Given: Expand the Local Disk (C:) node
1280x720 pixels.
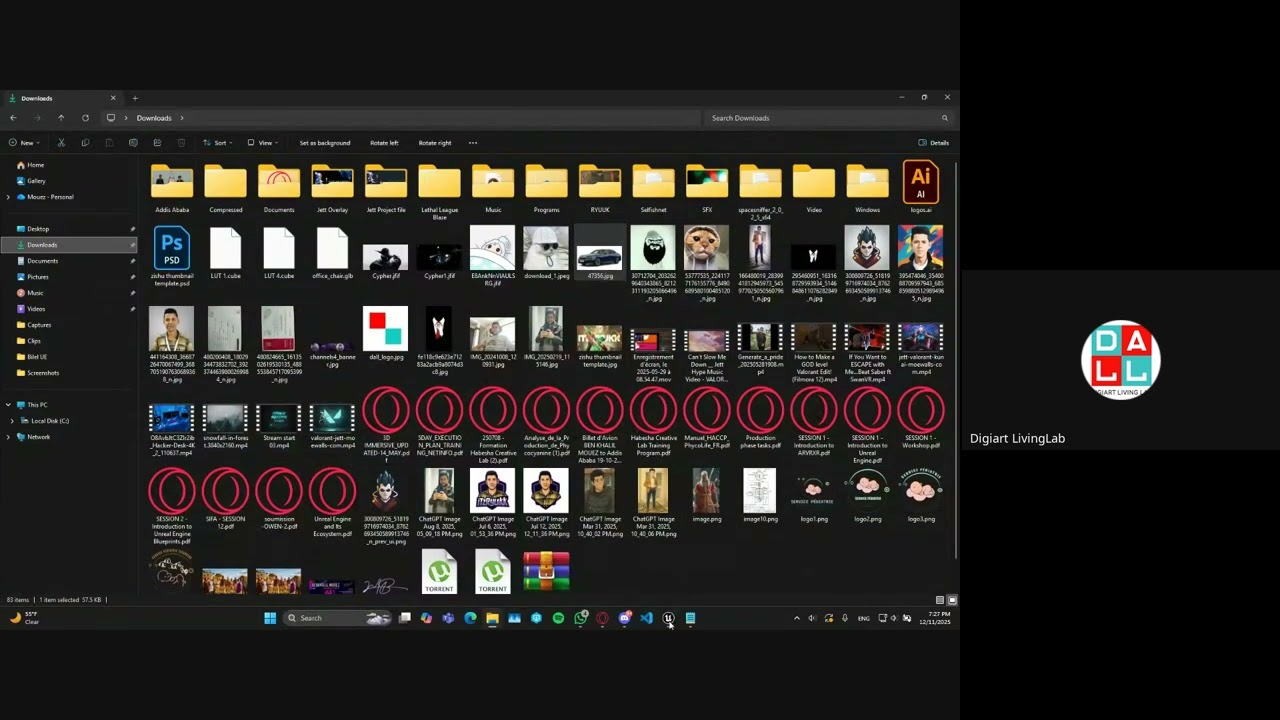Looking at the screenshot, I should click(12, 421).
